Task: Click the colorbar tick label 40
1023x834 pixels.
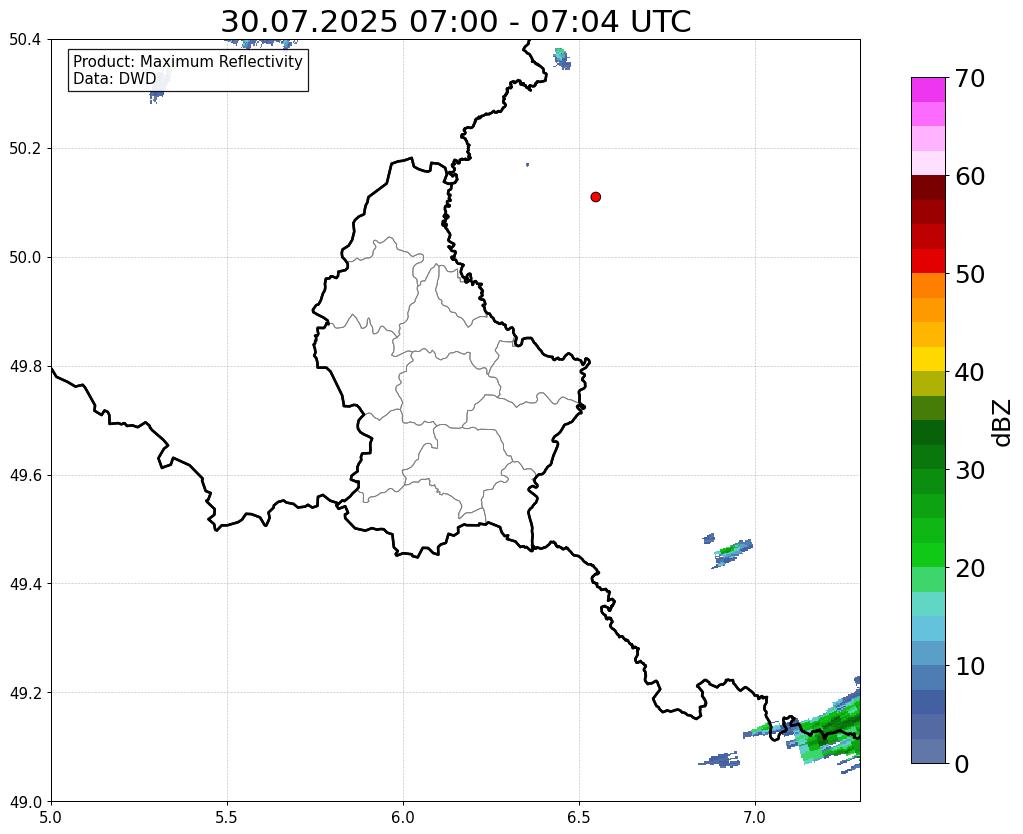Action: [x=970, y=373]
